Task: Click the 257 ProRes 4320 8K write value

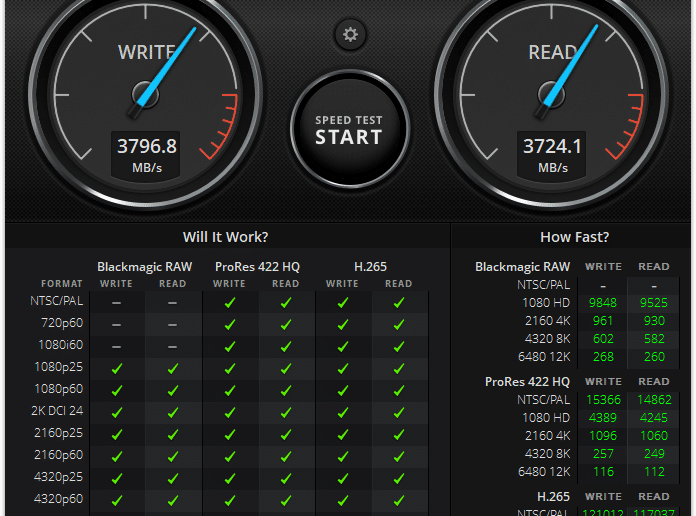Action: 603,454
